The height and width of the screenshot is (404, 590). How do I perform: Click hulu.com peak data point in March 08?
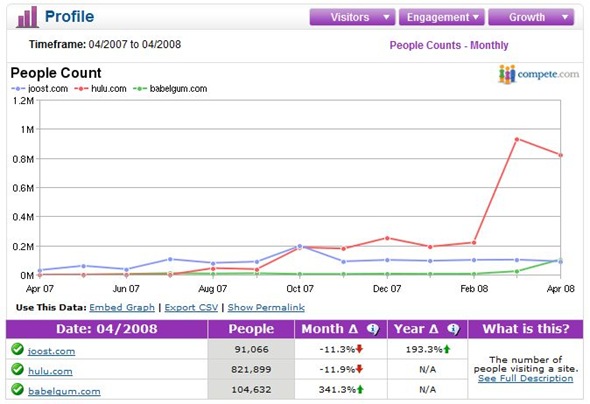click(517, 139)
